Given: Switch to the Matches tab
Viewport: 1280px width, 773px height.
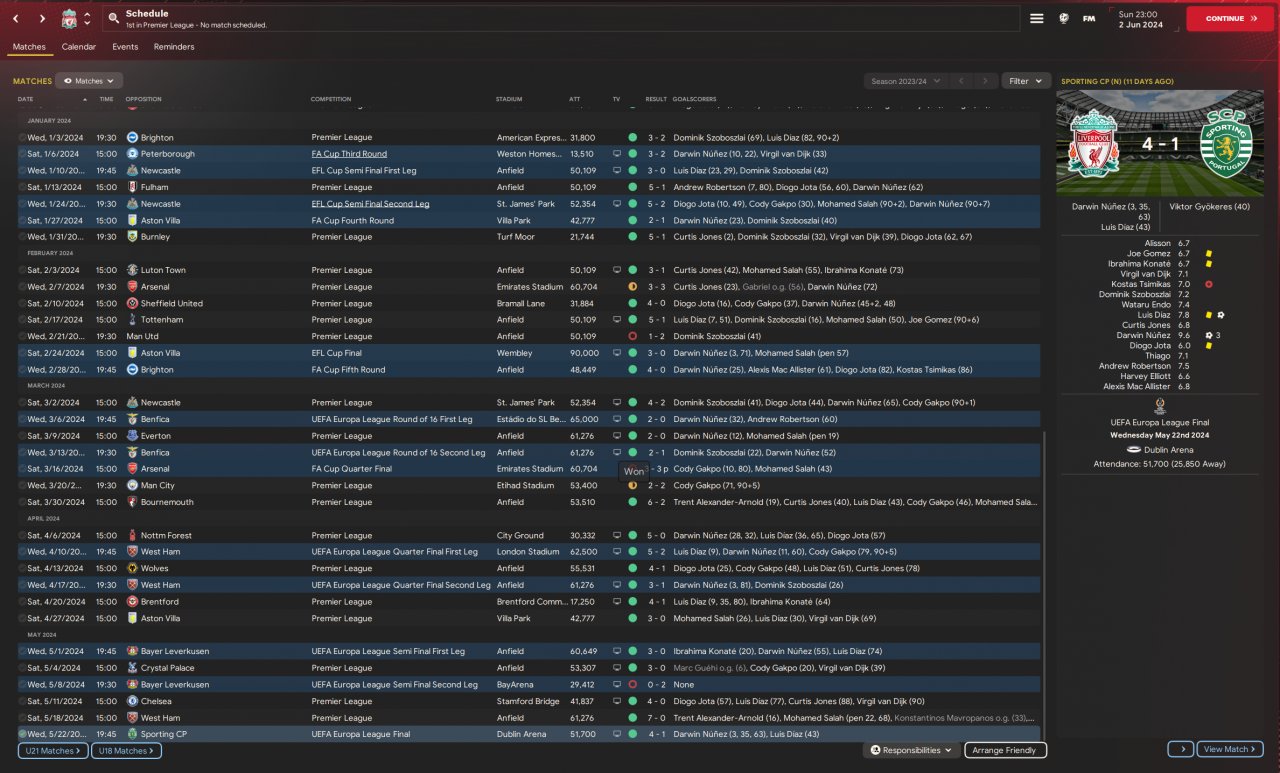Looking at the screenshot, I should pos(29,47).
